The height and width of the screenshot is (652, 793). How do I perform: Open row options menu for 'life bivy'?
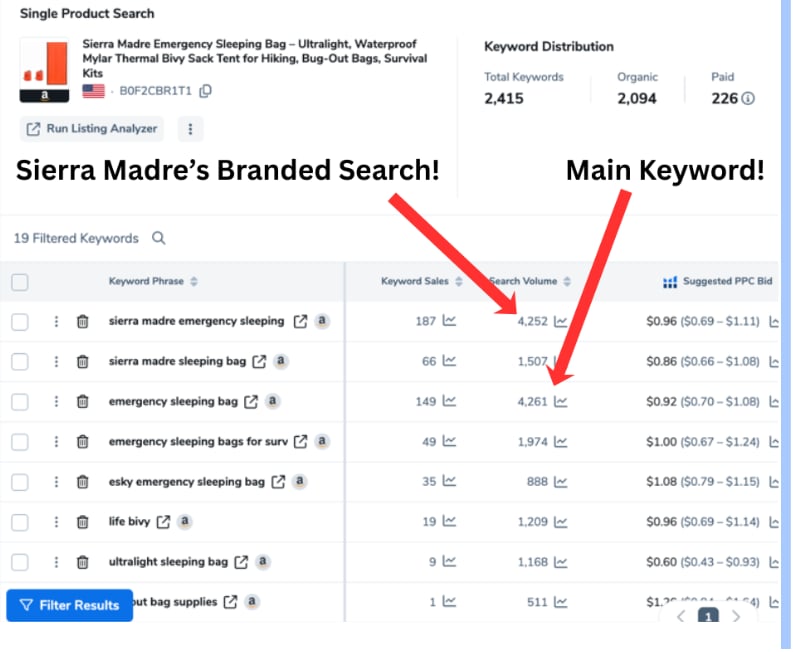56,522
